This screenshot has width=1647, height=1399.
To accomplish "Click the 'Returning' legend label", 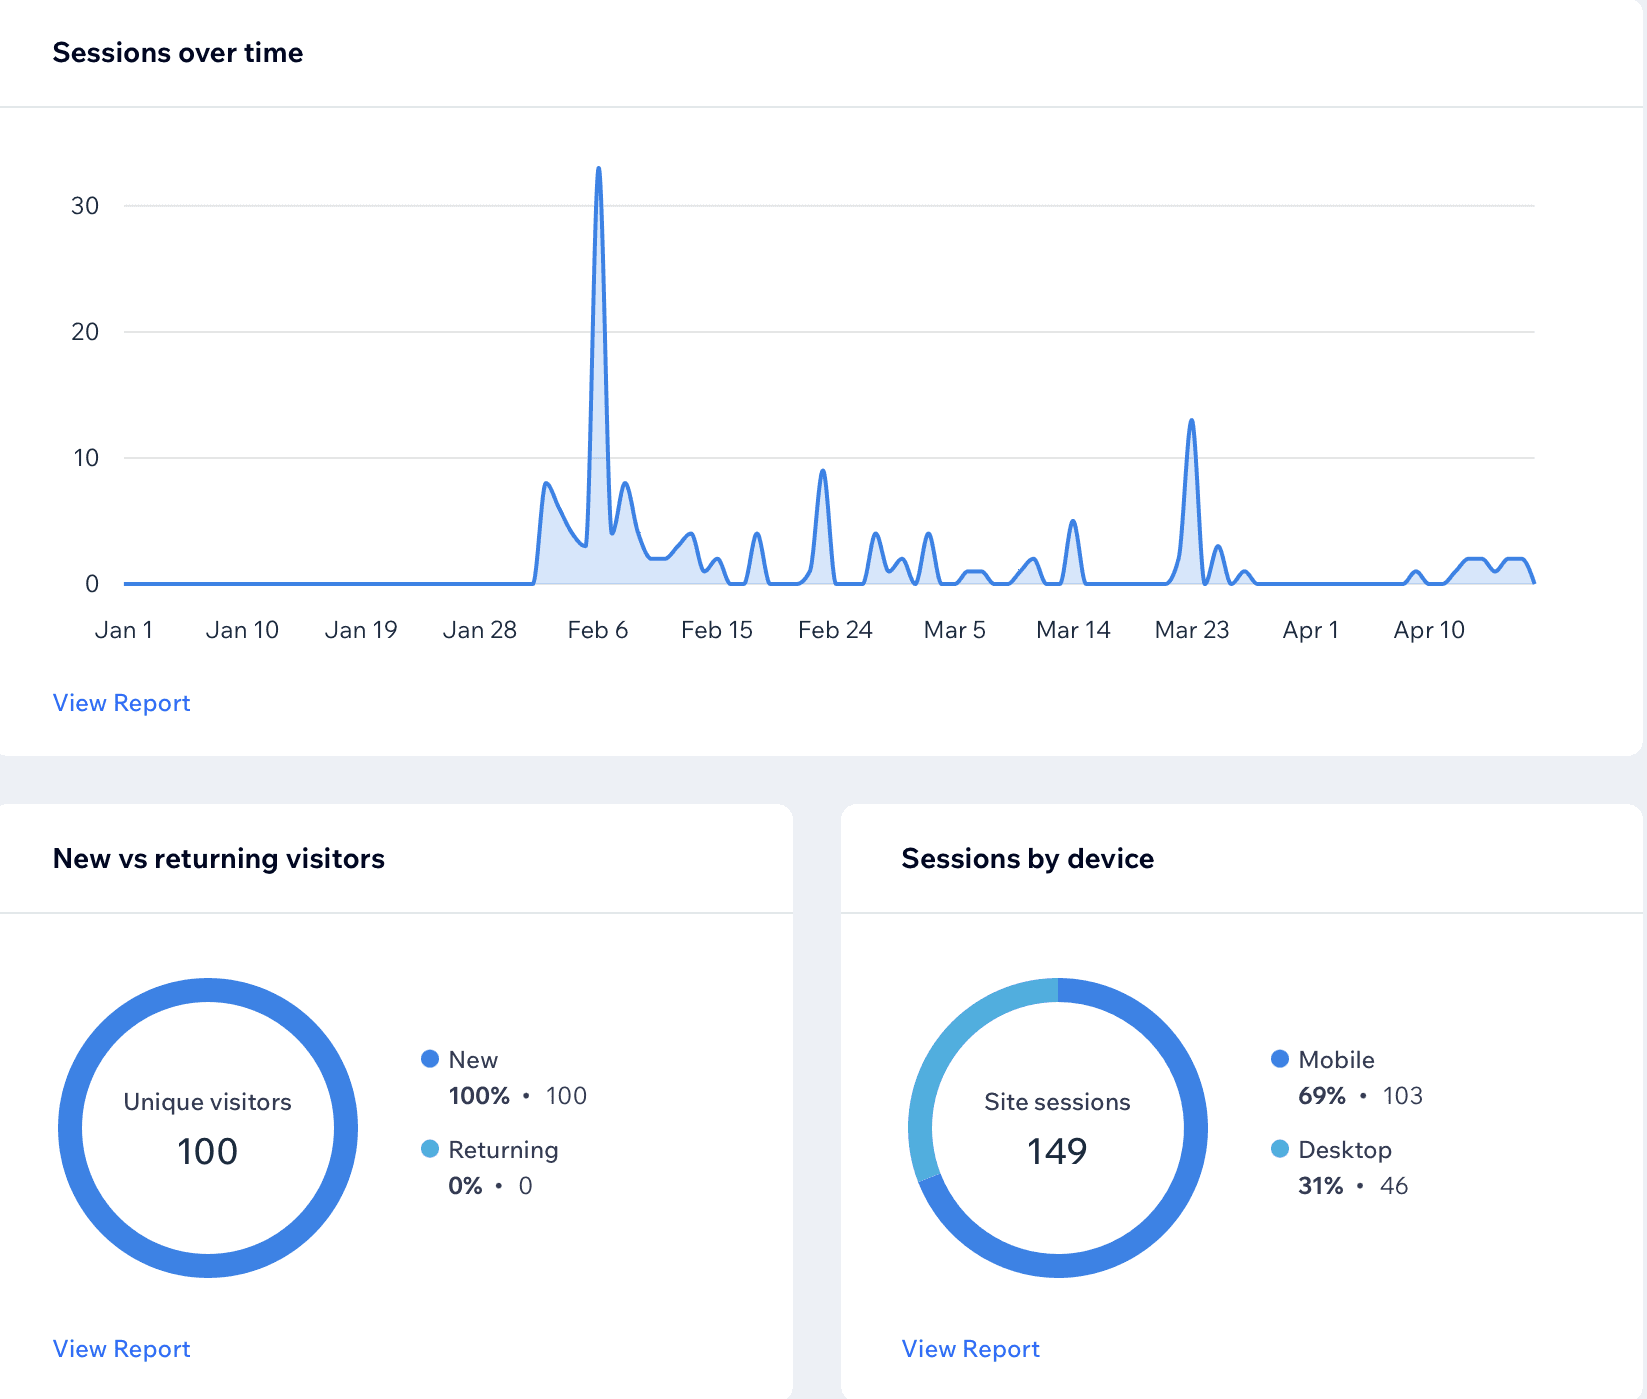I will point(503,1150).
